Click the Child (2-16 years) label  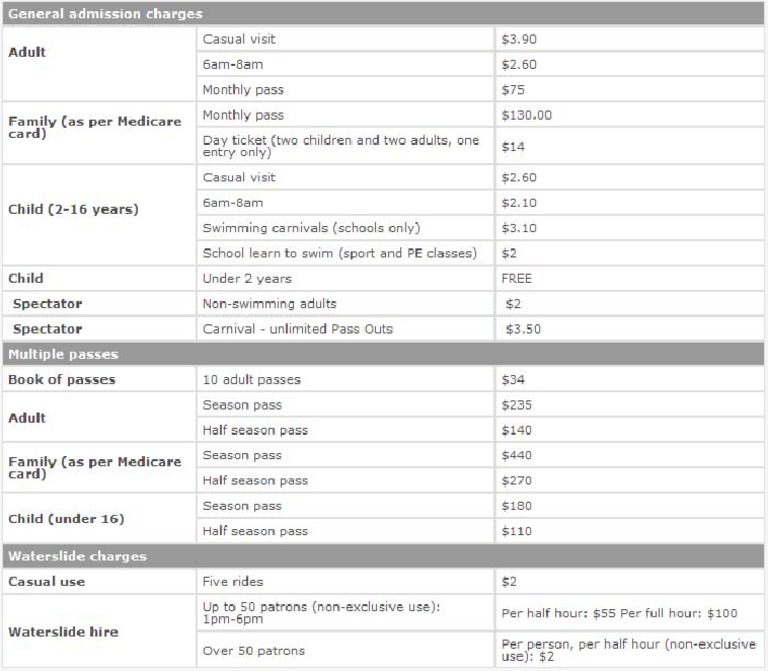pos(73,210)
